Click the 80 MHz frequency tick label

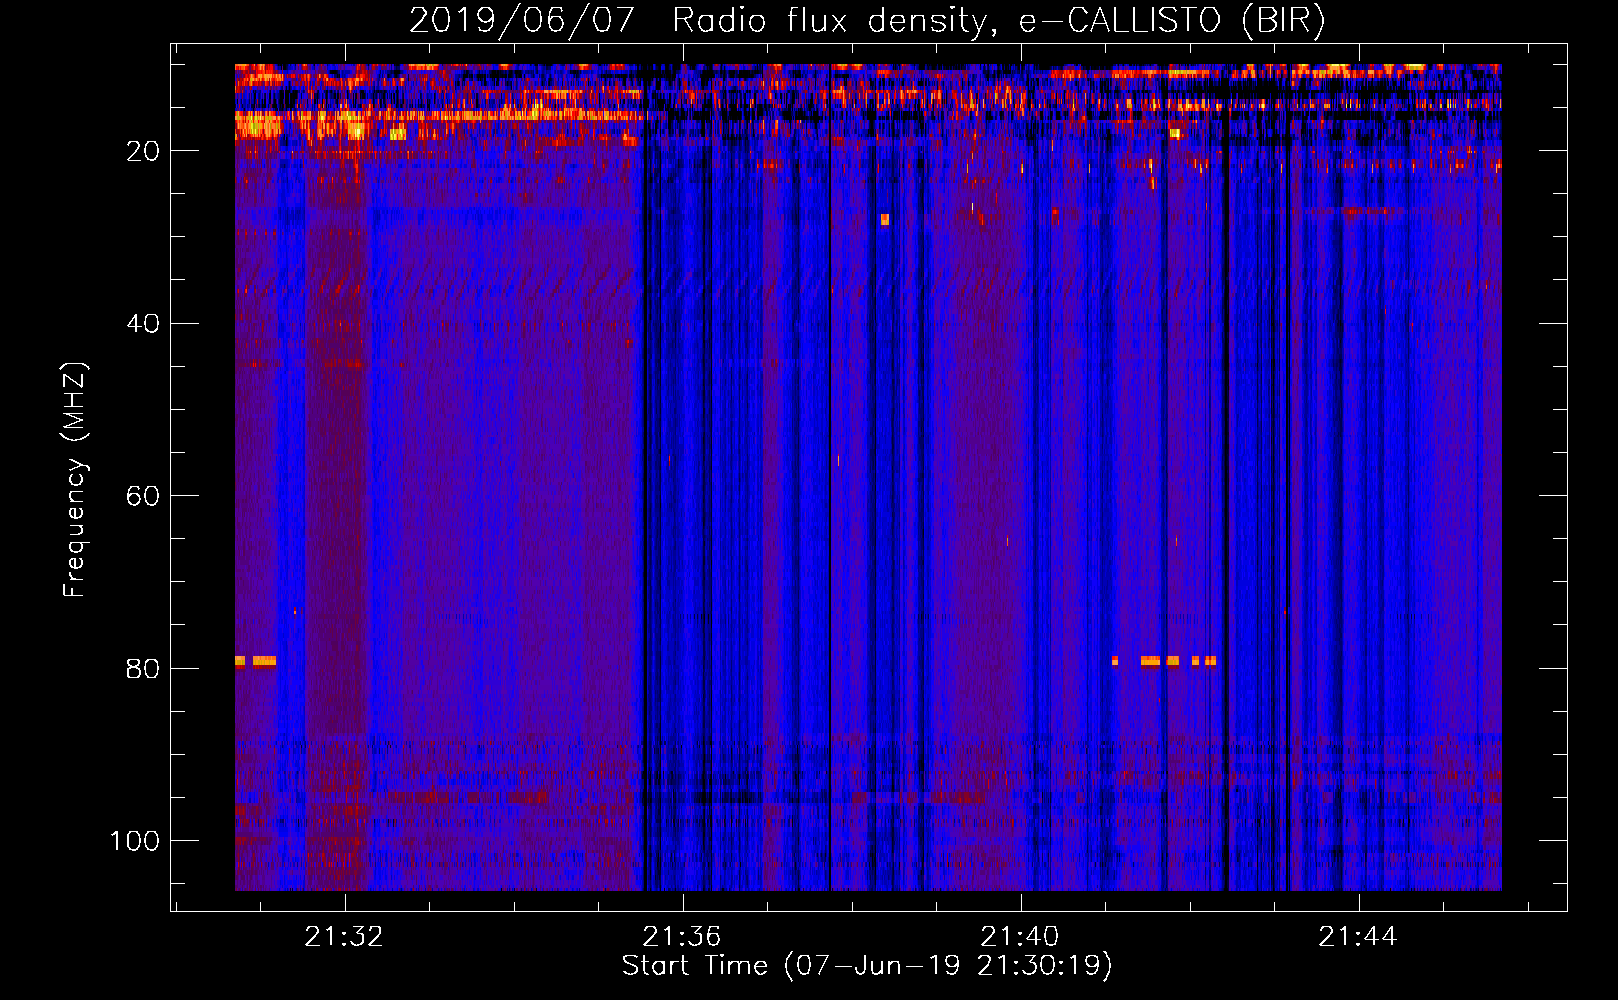coord(143,668)
